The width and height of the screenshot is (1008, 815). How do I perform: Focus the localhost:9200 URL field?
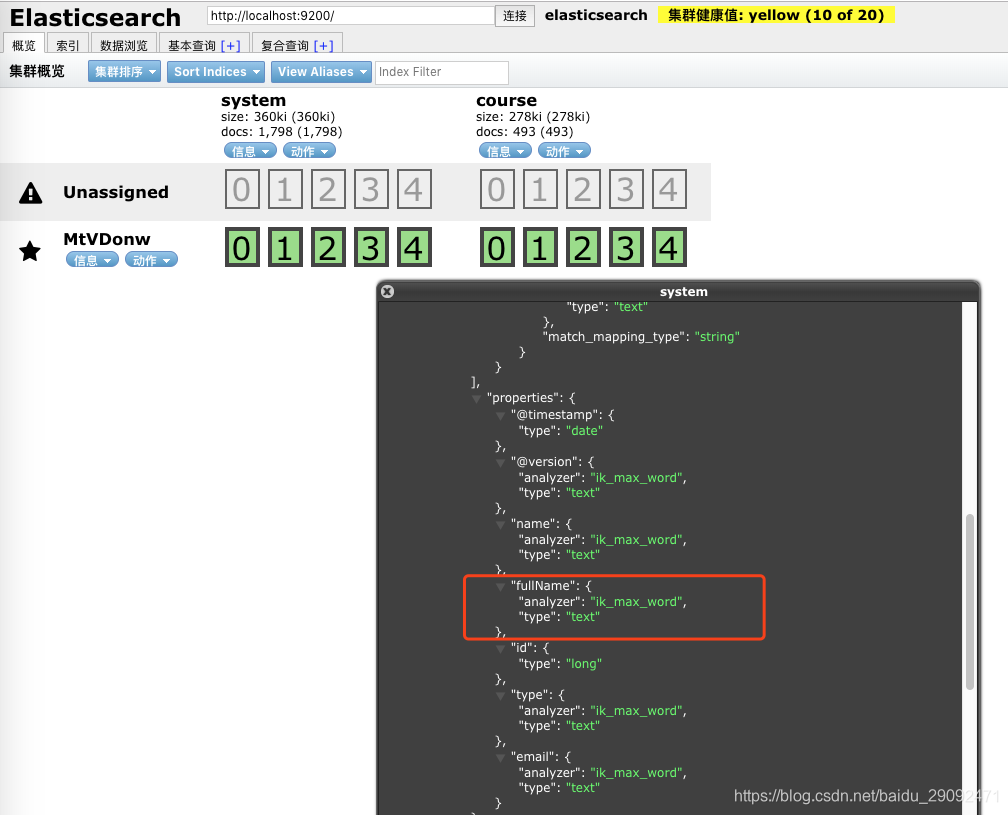351,15
